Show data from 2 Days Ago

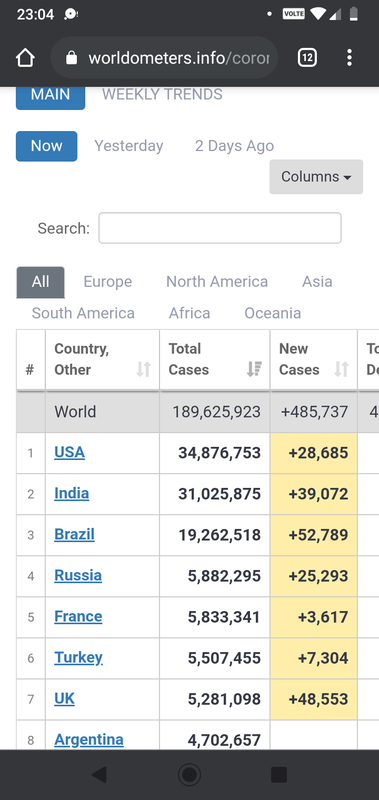click(x=234, y=146)
